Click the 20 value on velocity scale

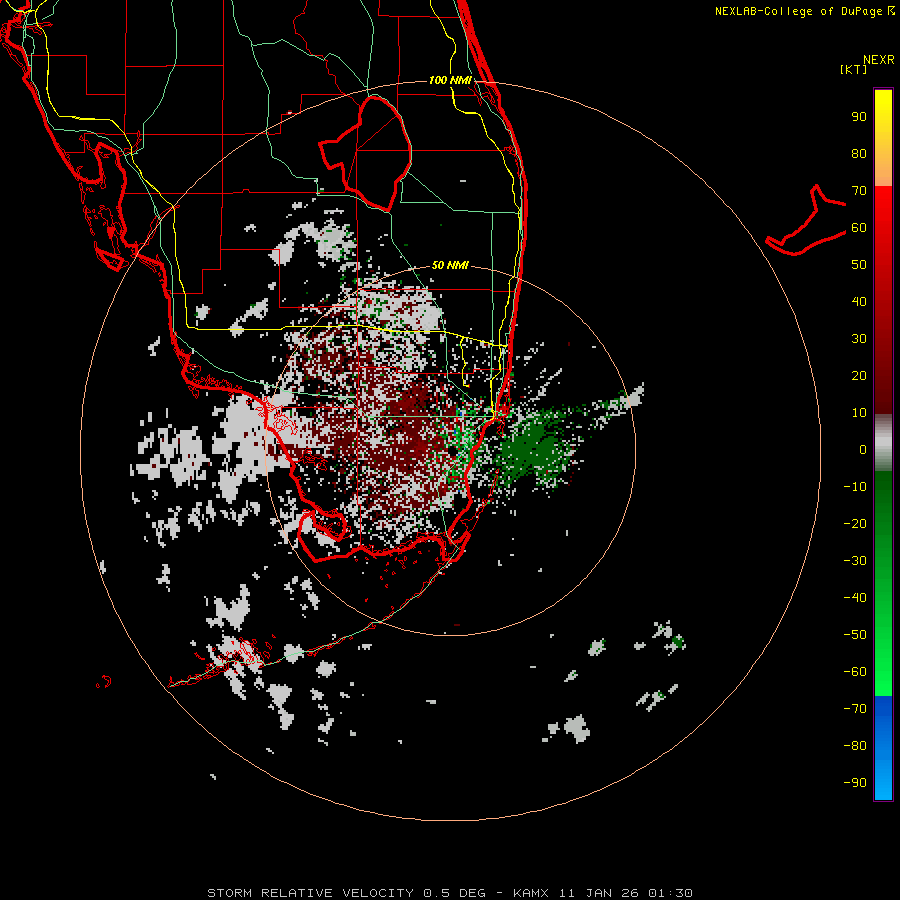[859, 375]
